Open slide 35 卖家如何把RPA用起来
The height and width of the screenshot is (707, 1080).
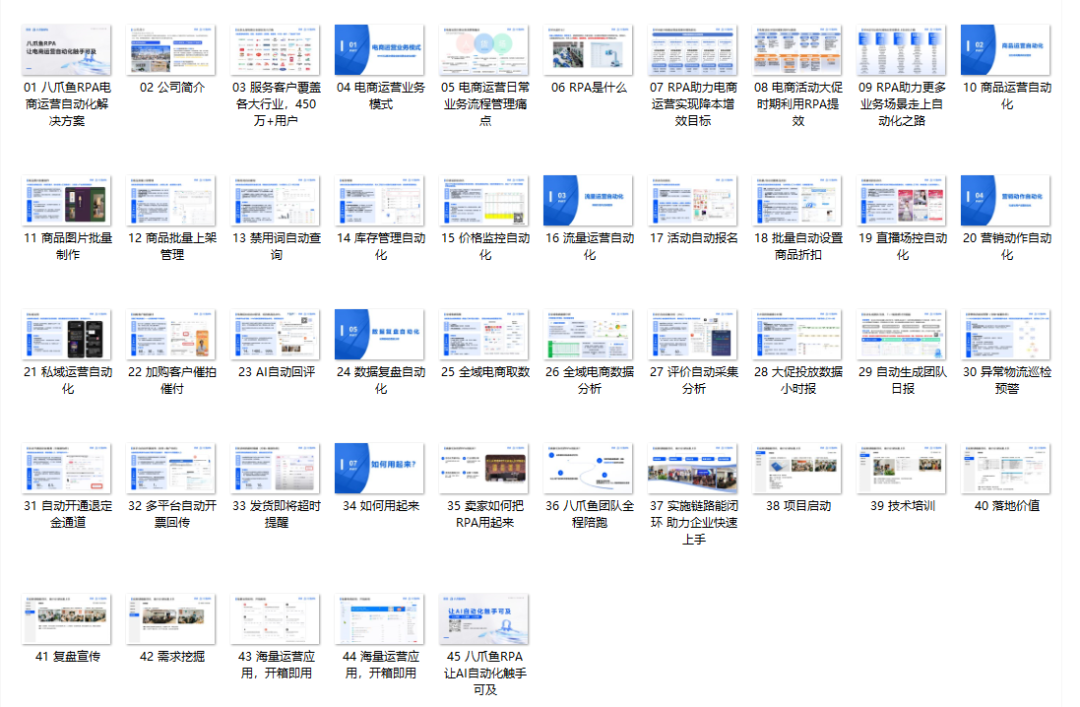coord(484,469)
